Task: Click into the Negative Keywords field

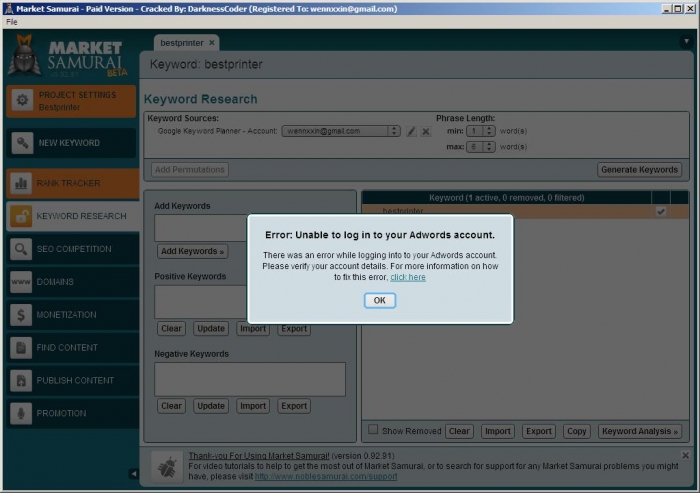Action: (250, 379)
